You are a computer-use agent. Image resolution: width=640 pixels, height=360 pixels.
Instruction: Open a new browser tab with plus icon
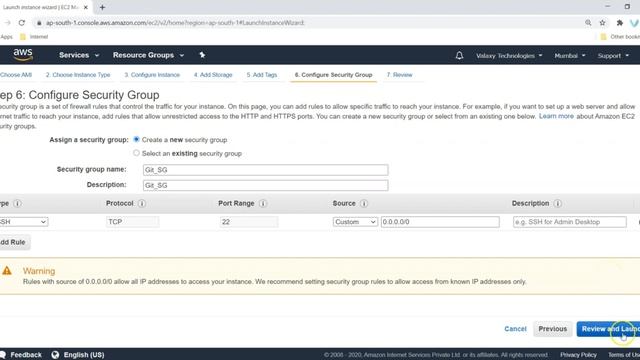(102, 7)
